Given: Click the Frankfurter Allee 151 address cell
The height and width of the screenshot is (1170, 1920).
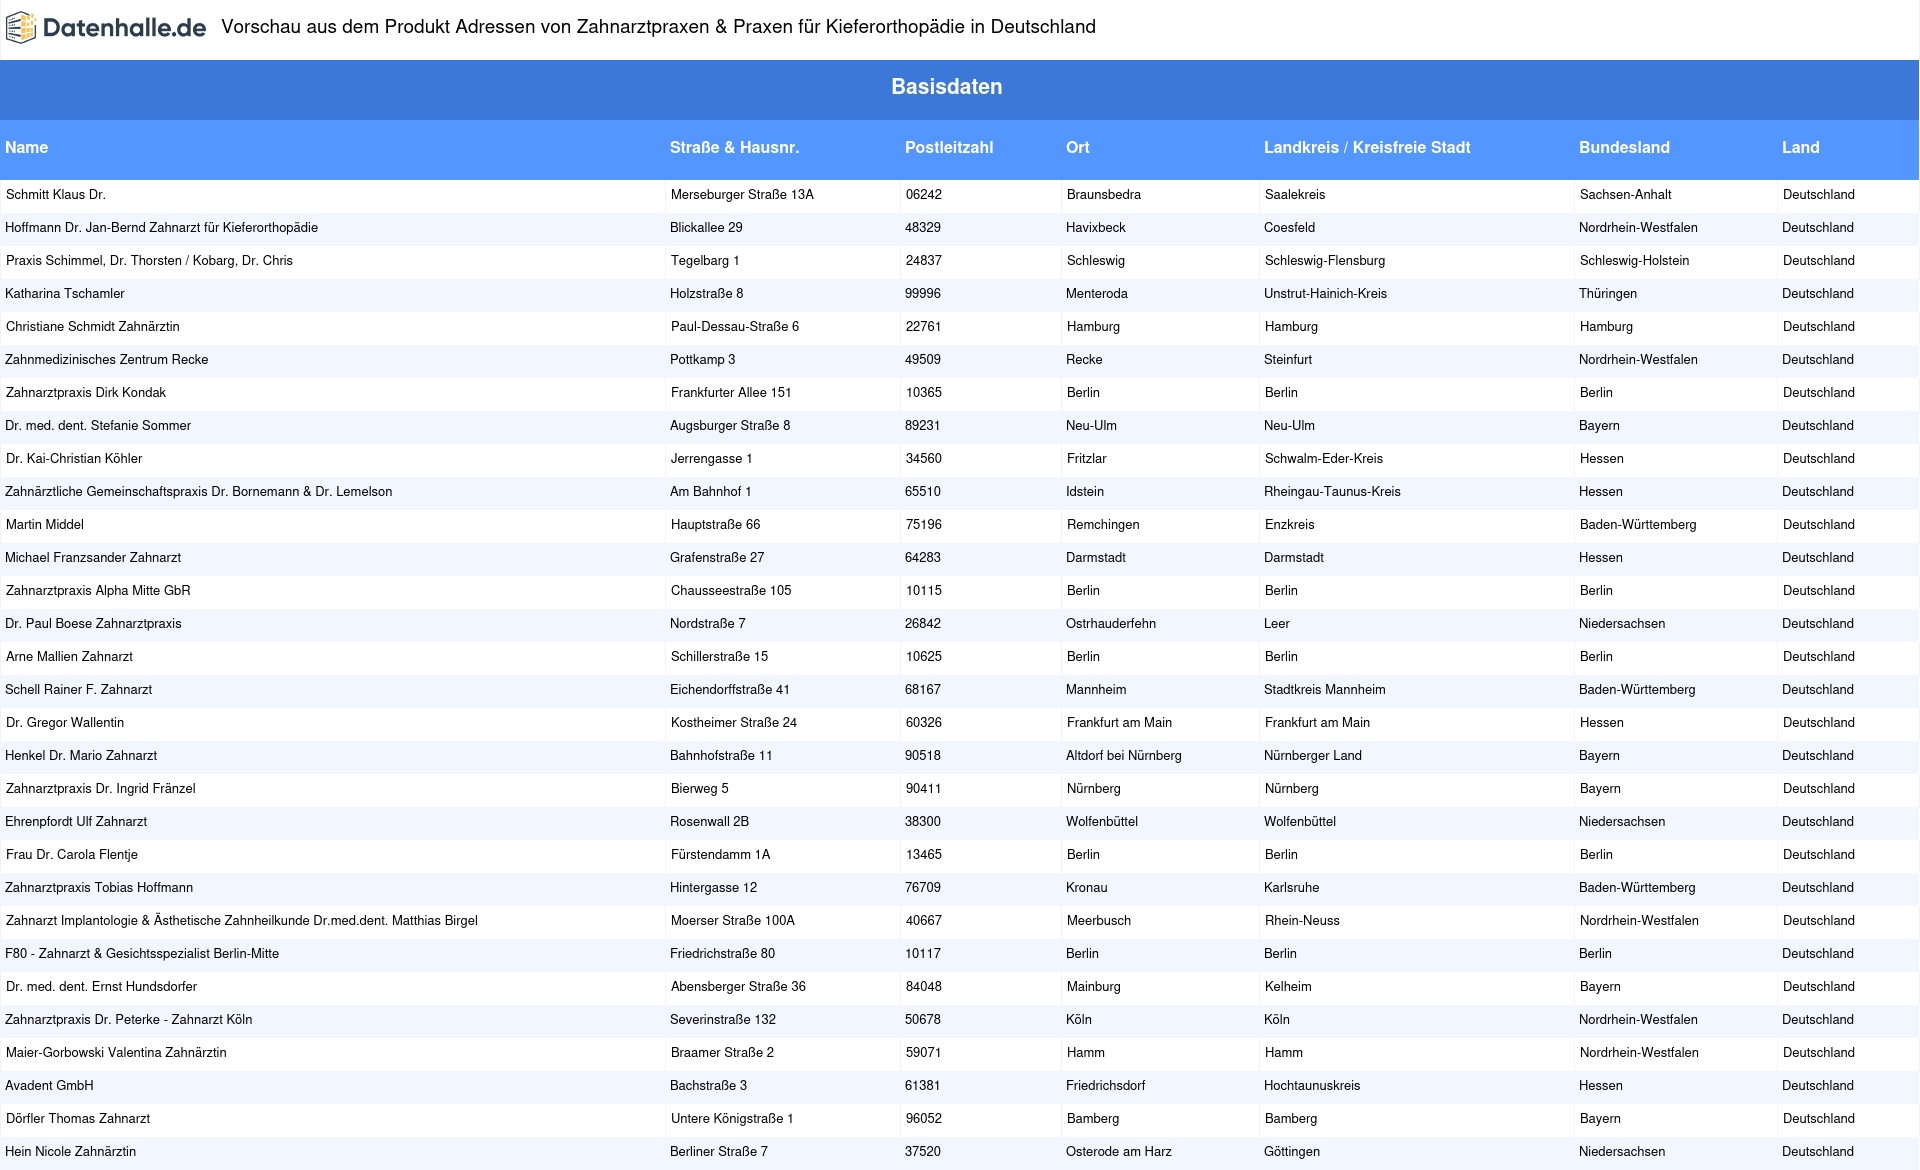Looking at the screenshot, I should 731,393.
